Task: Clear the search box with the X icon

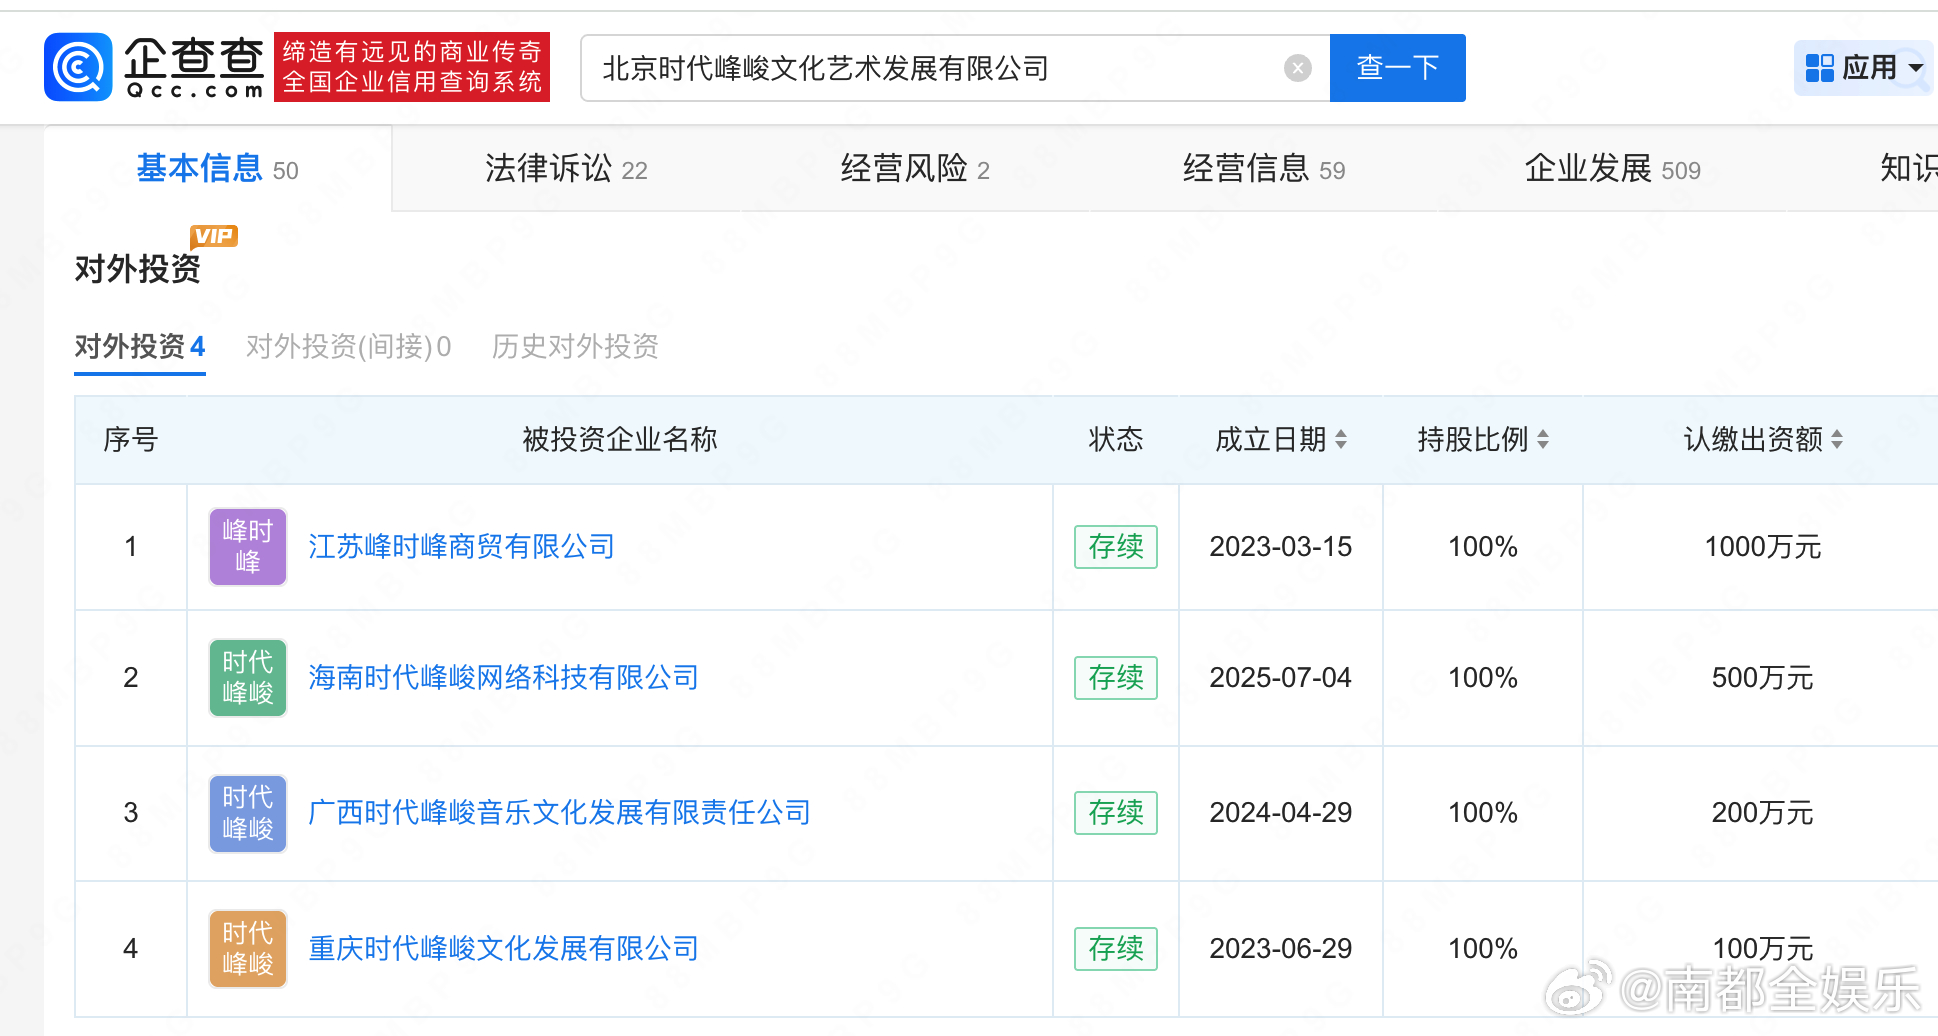Action: pyautogui.click(x=1297, y=68)
